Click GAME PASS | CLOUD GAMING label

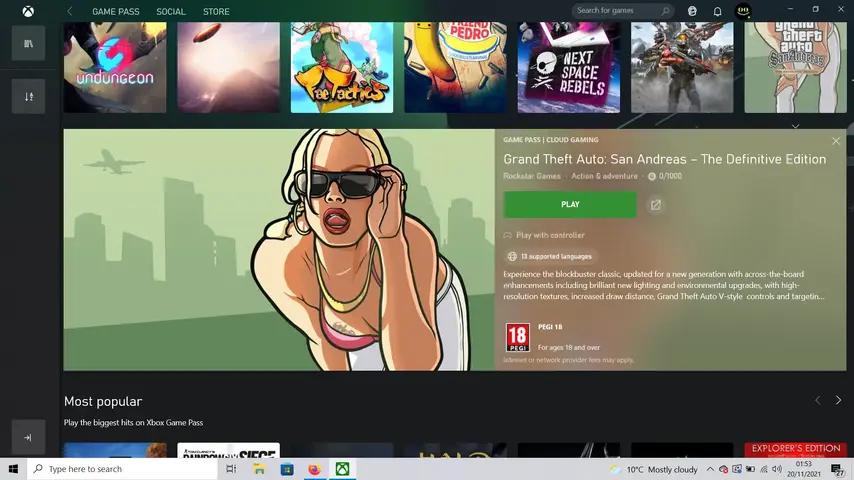tap(551, 139)
